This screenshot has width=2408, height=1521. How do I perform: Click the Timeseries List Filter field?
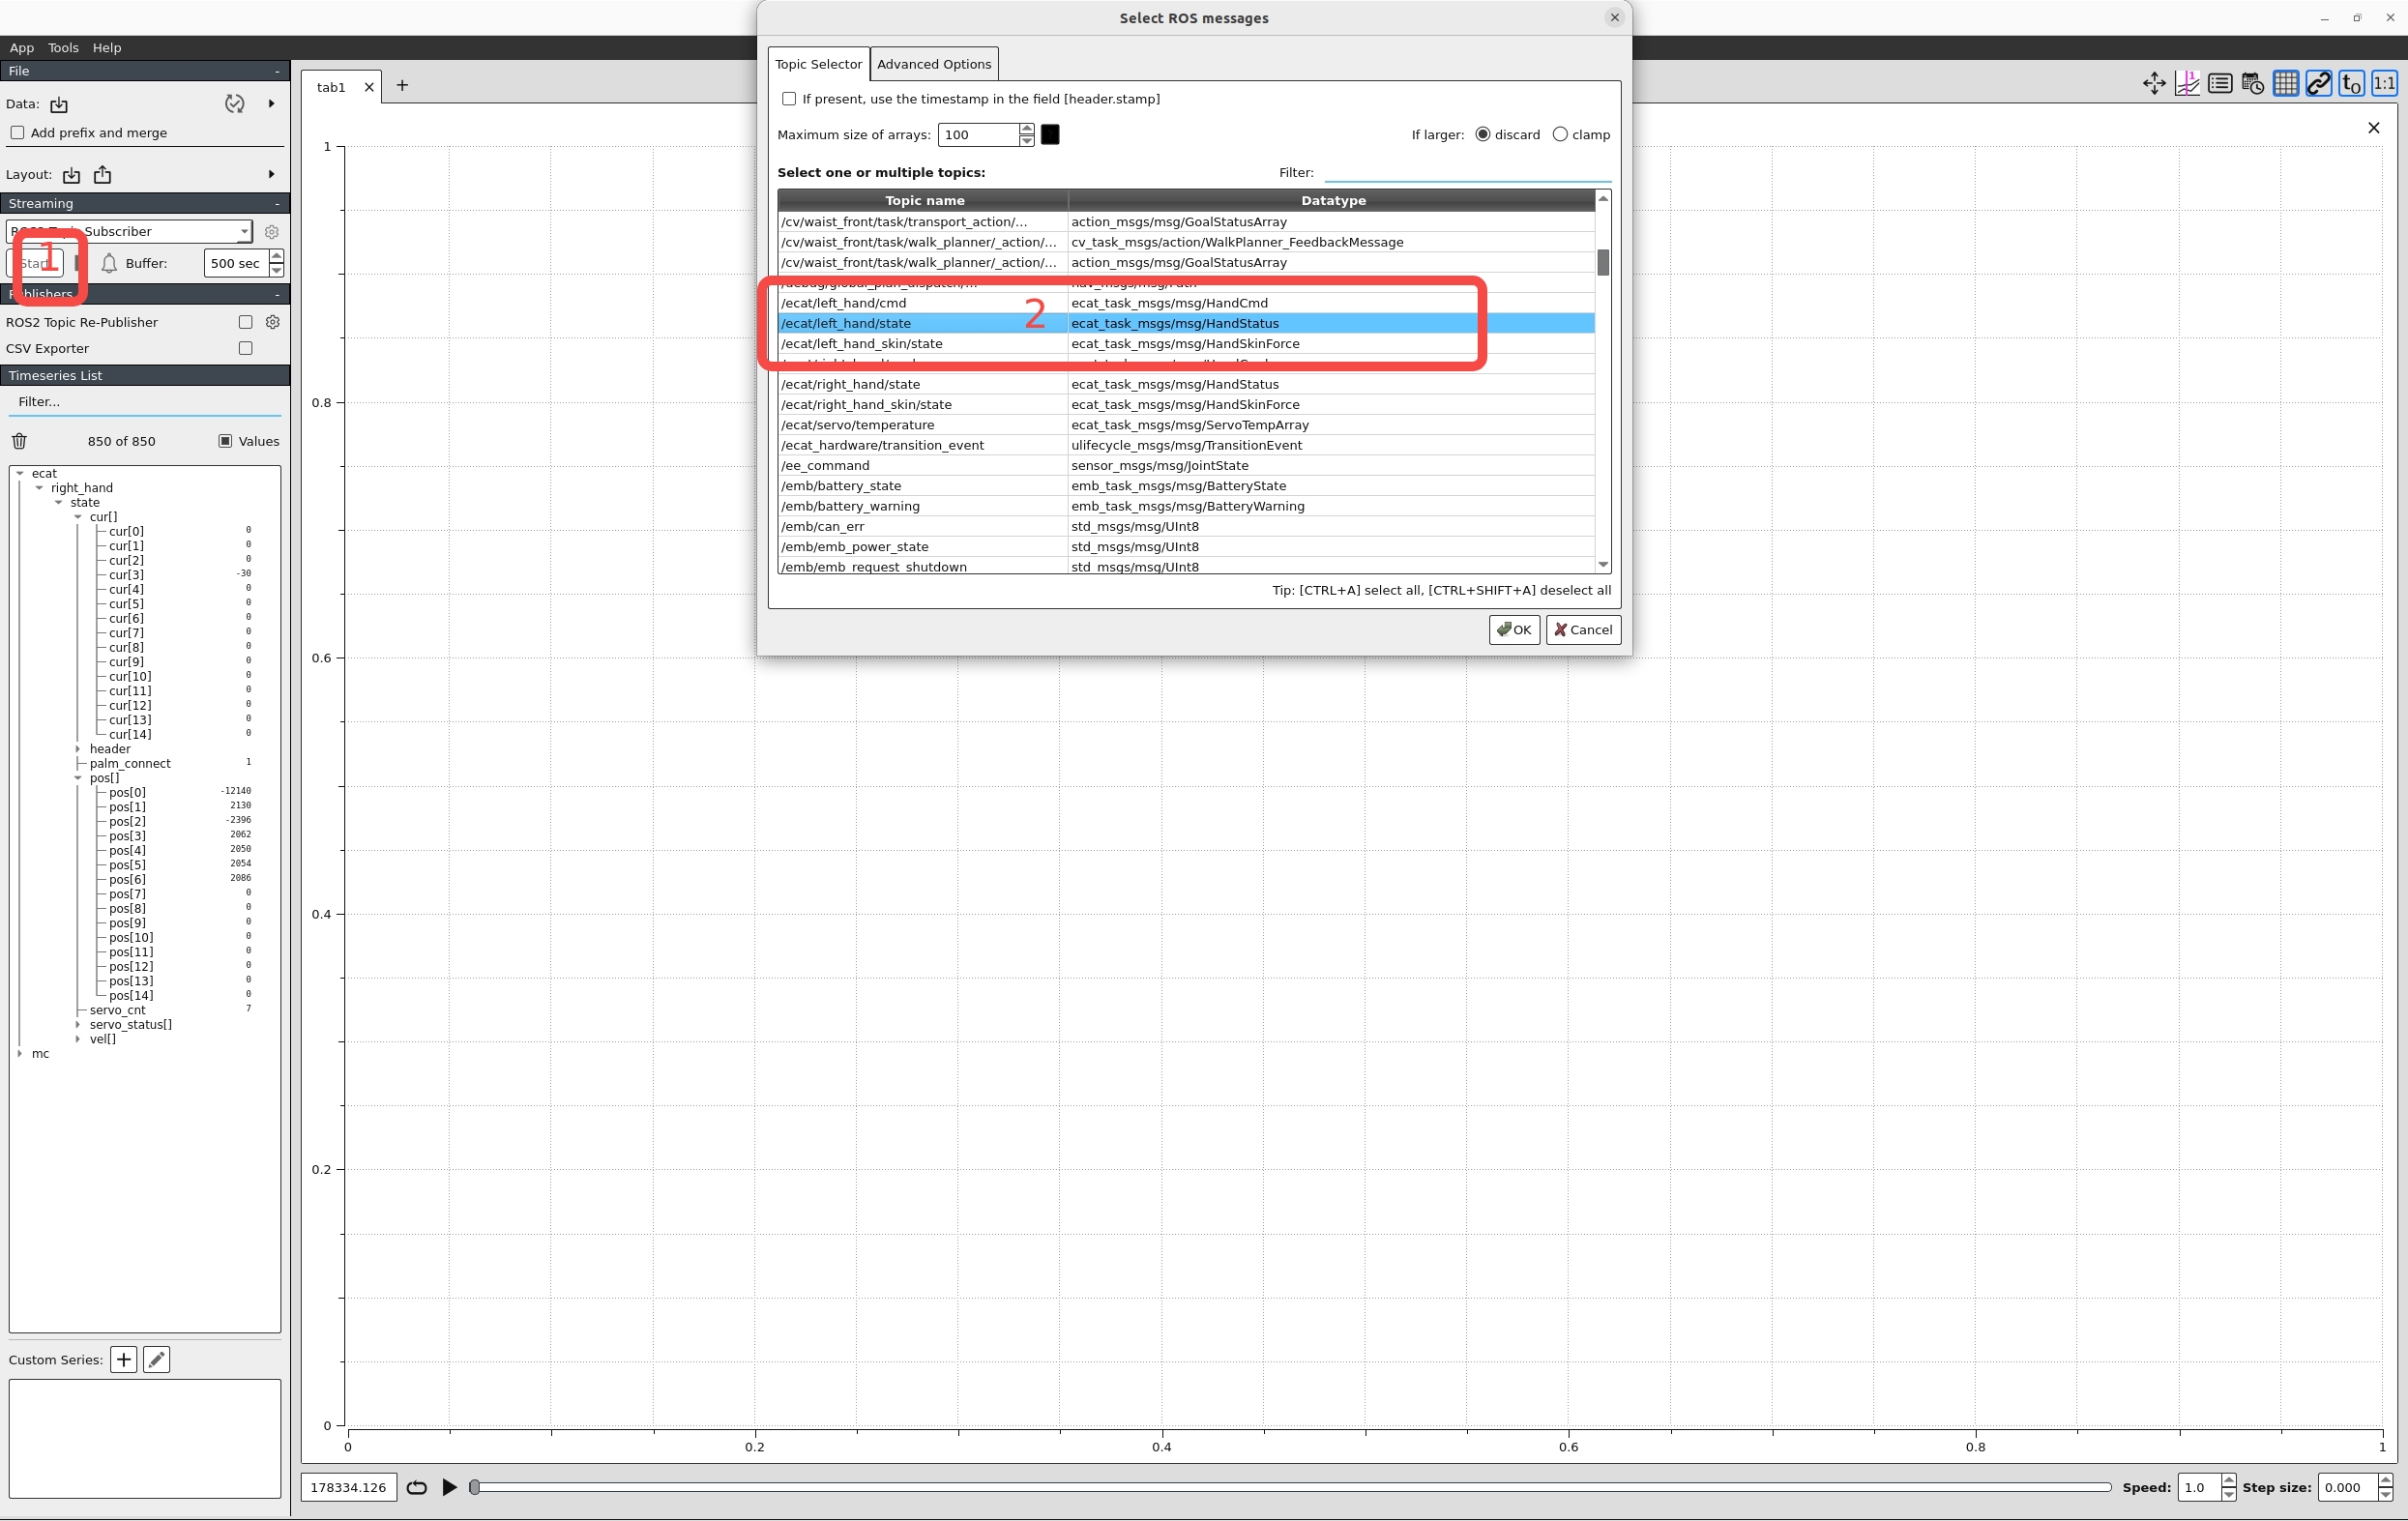tap(145, 402)
